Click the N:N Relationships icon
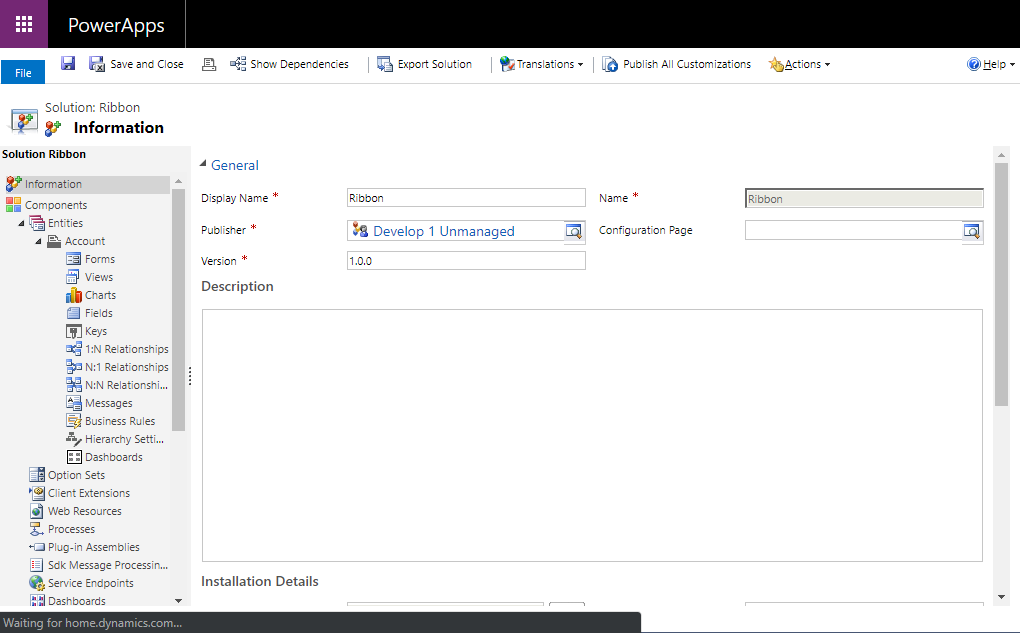1020x633 pixels. [74, 385]
